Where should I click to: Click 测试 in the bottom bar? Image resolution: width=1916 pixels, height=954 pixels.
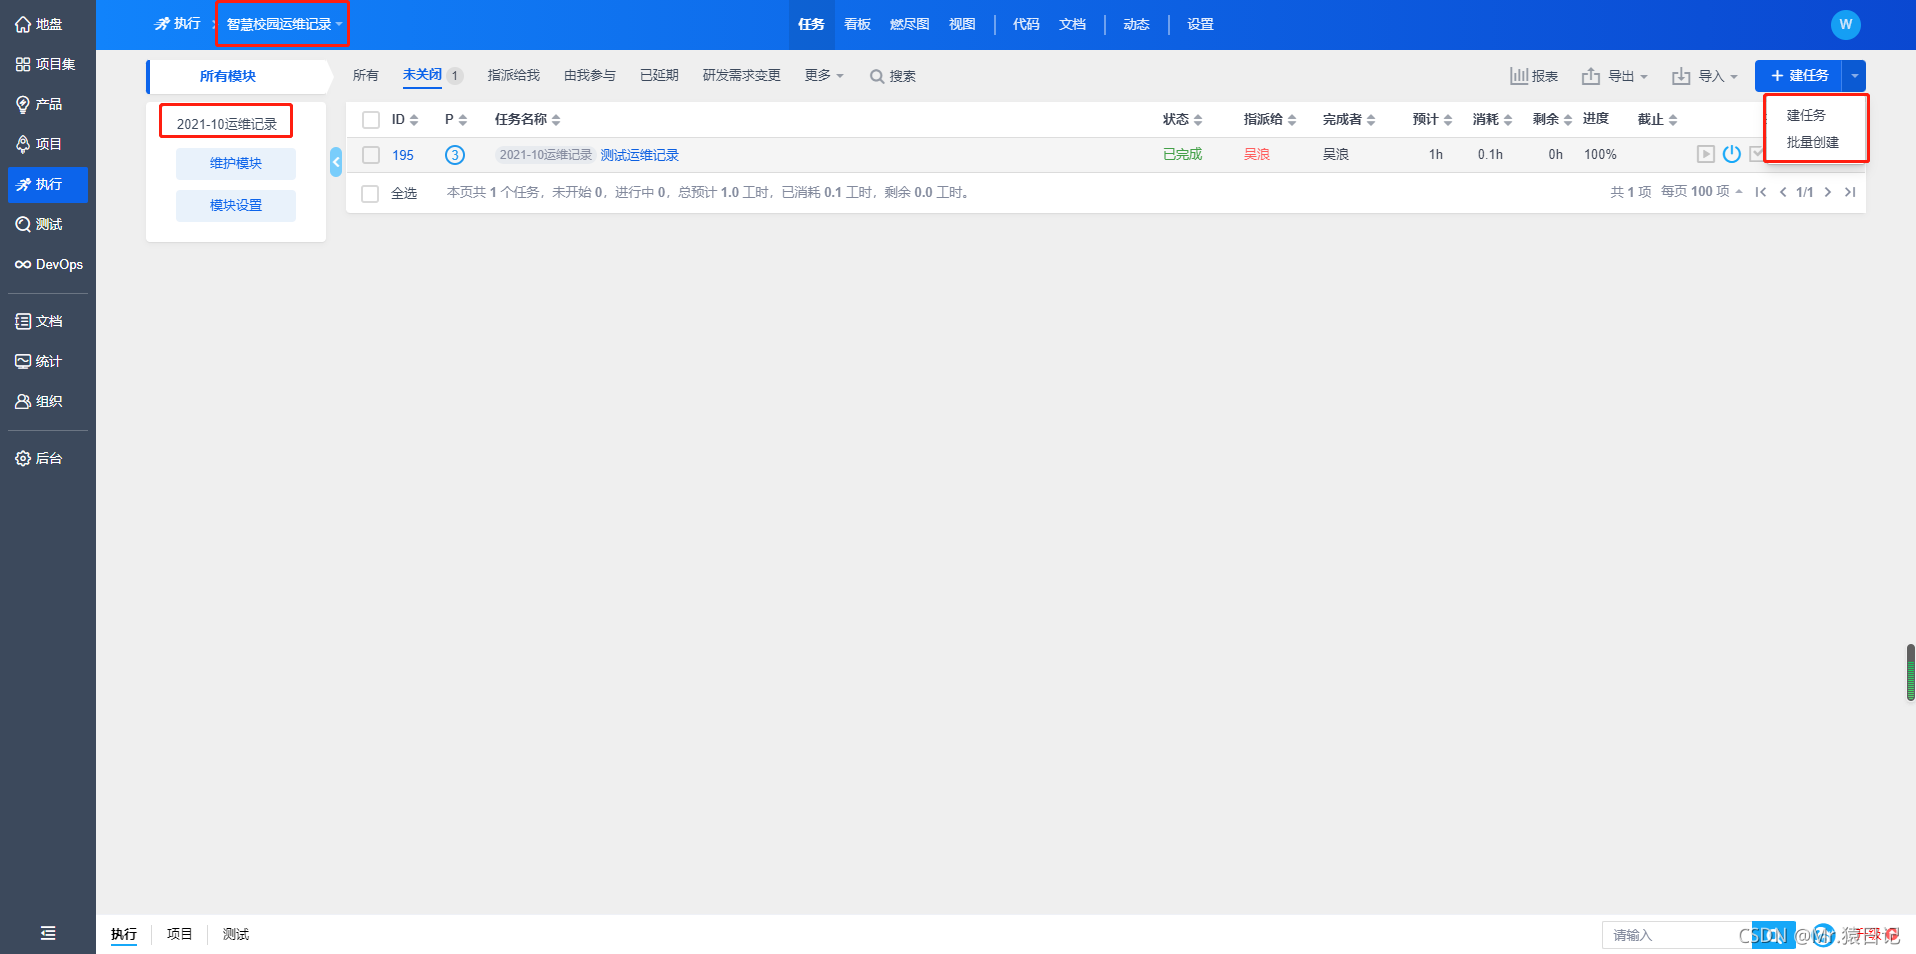point(236,934)
